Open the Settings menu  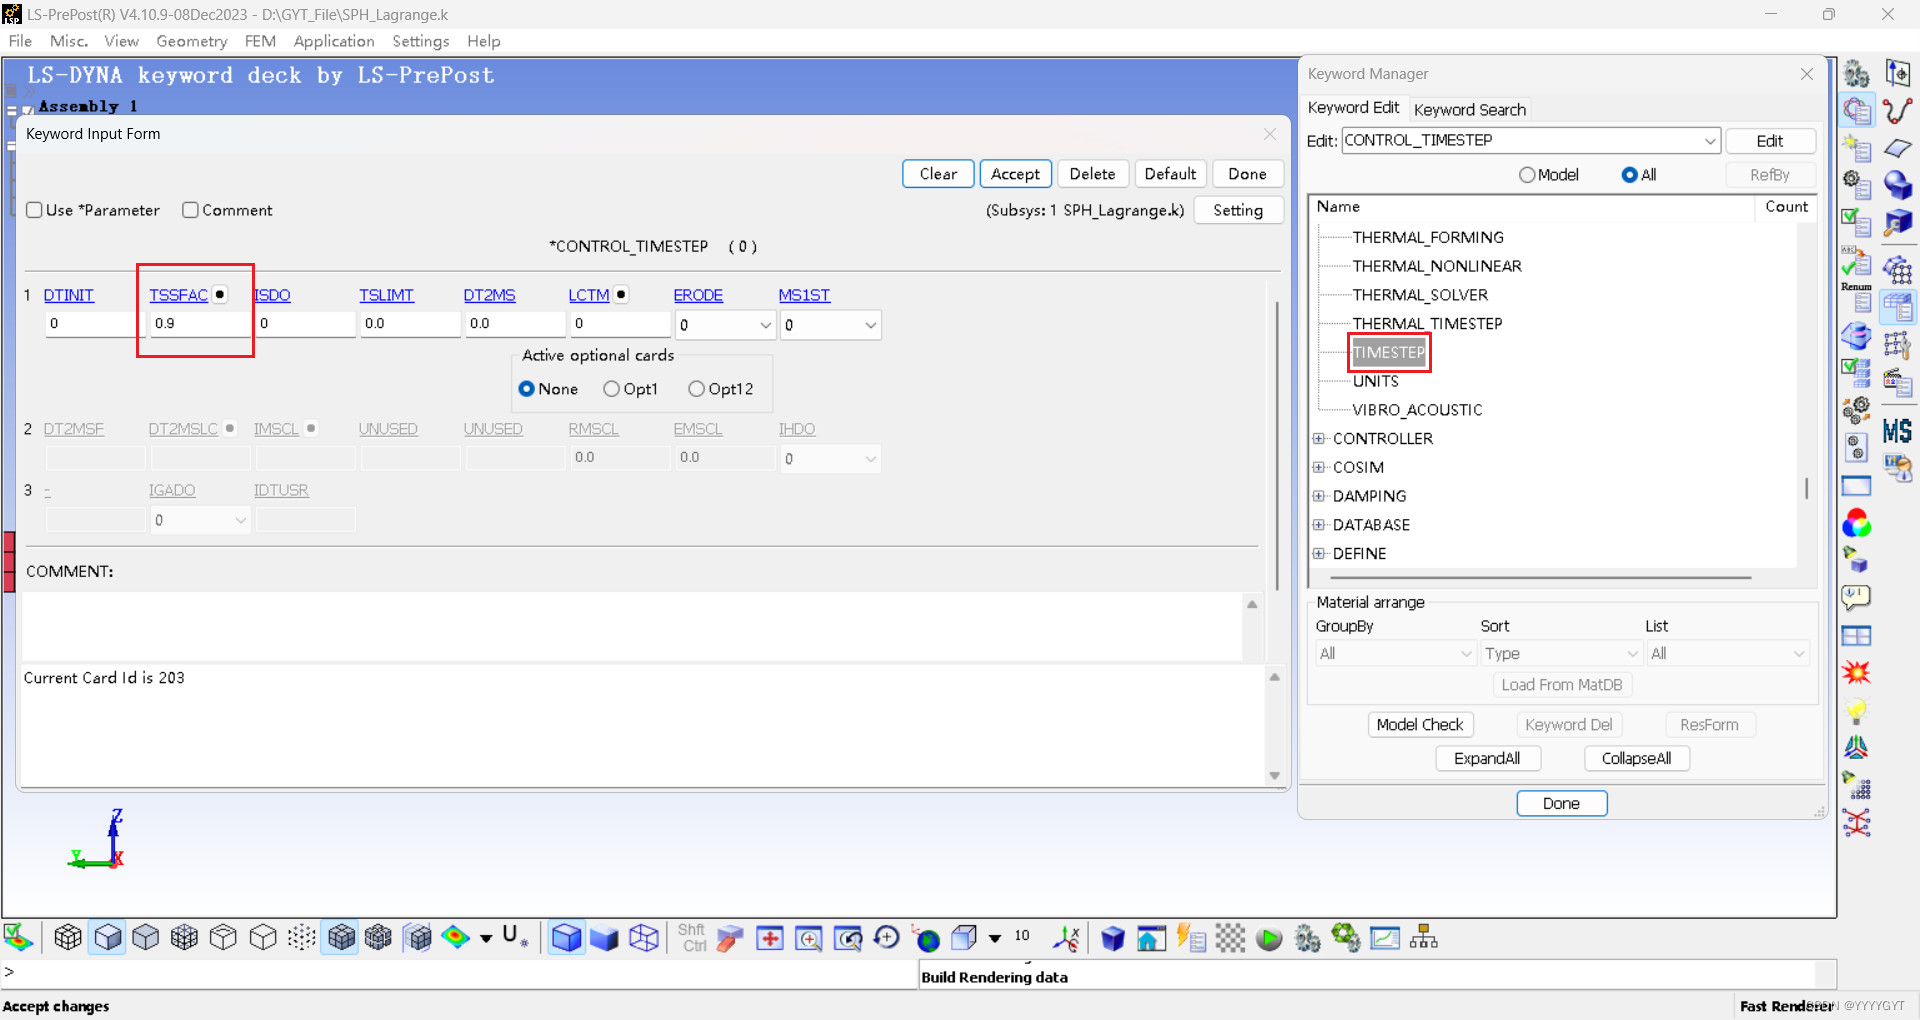(420, 41)
